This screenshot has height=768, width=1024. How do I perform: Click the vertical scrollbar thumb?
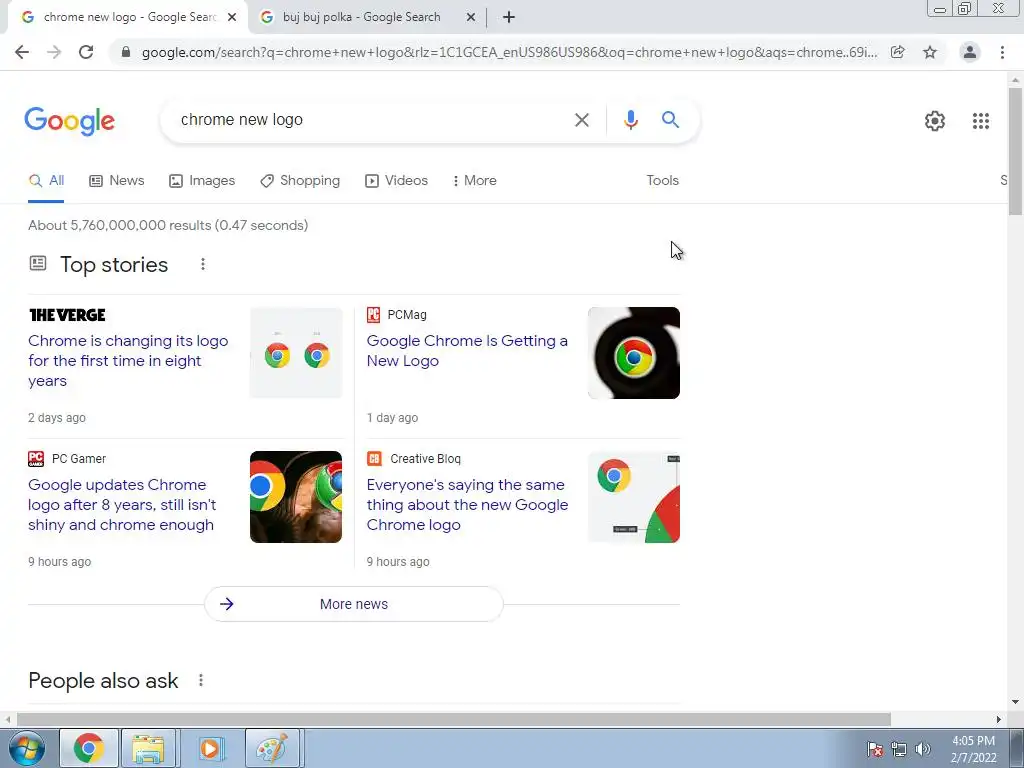[1015, 150]
